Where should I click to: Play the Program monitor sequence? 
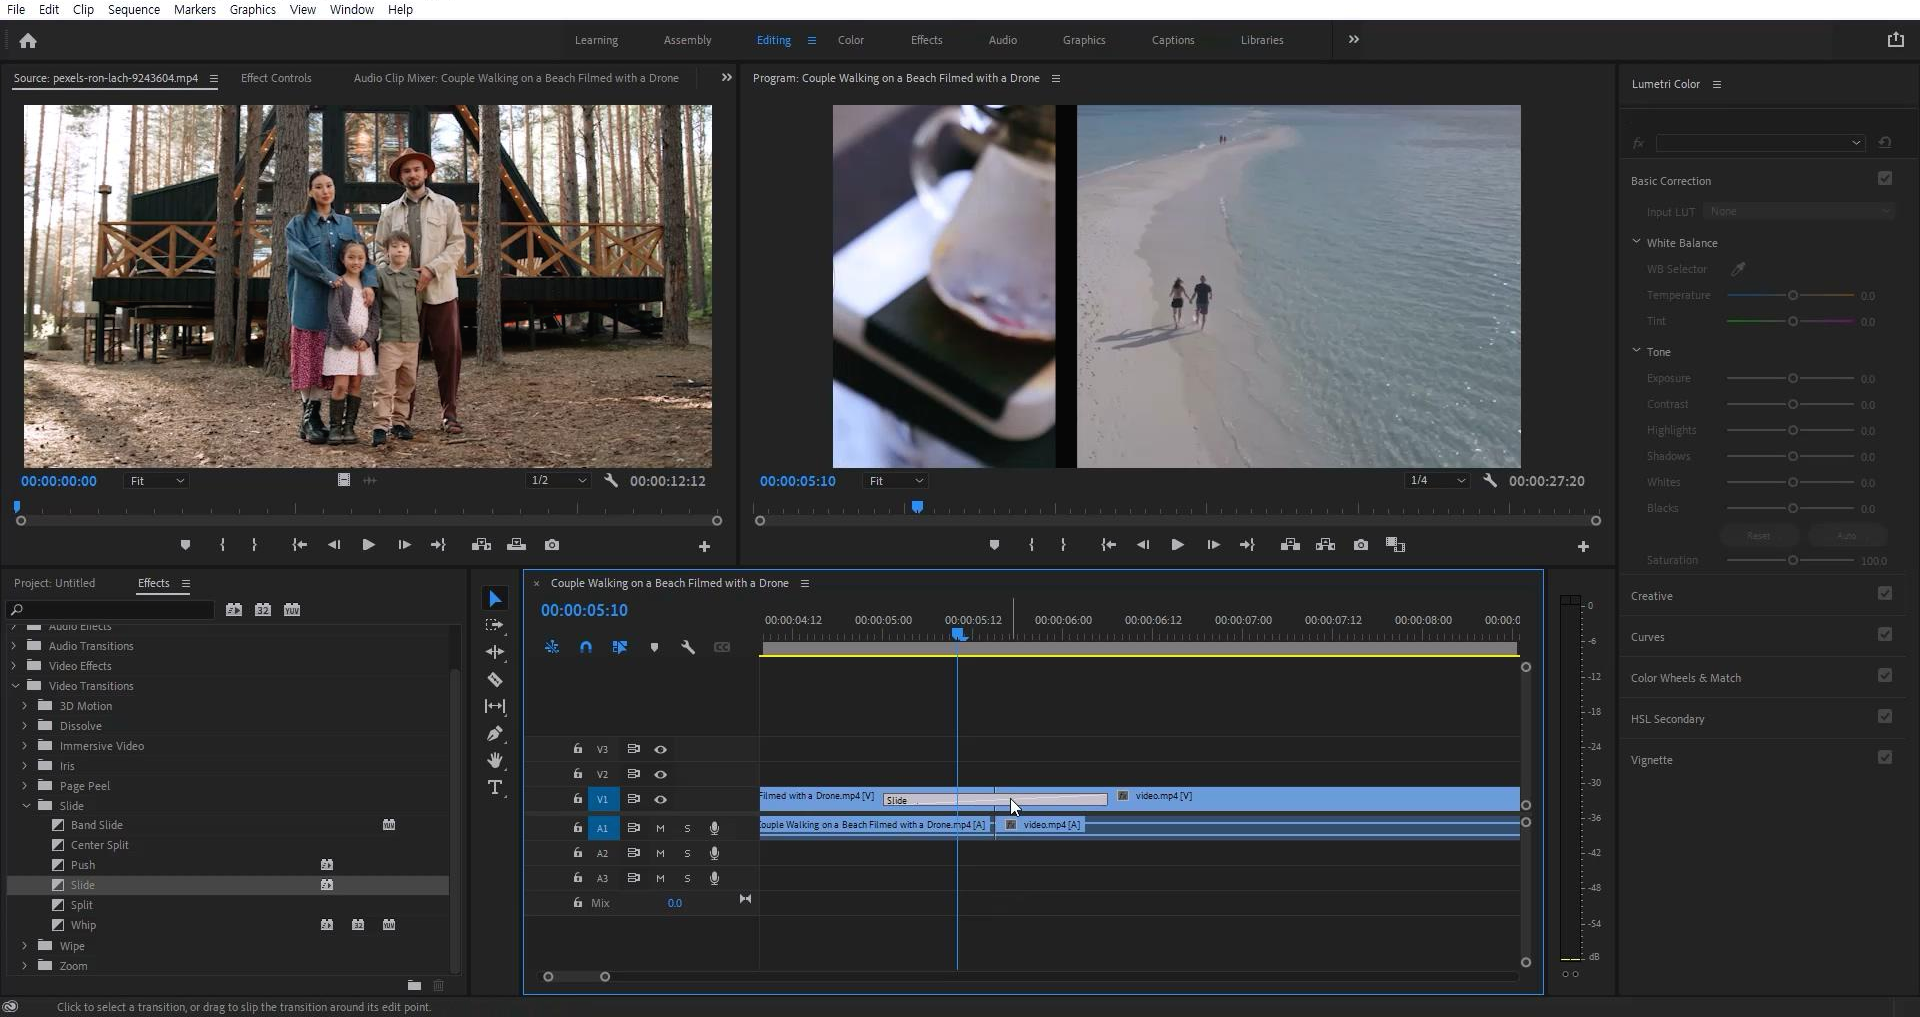click(1177, 545)
